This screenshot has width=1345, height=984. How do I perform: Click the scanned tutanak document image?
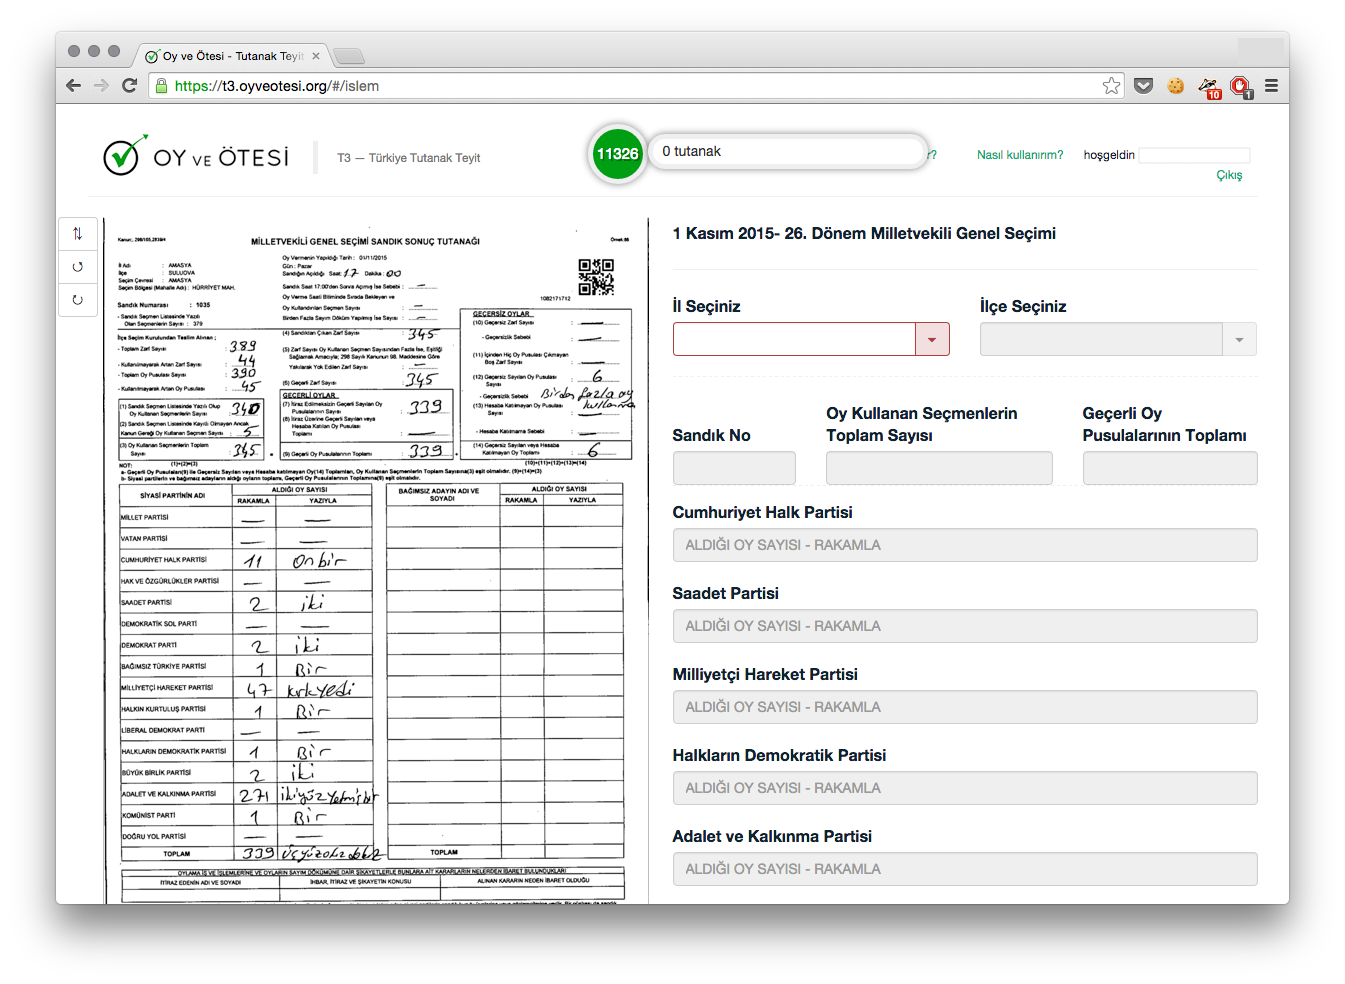[x=376, y=561]
